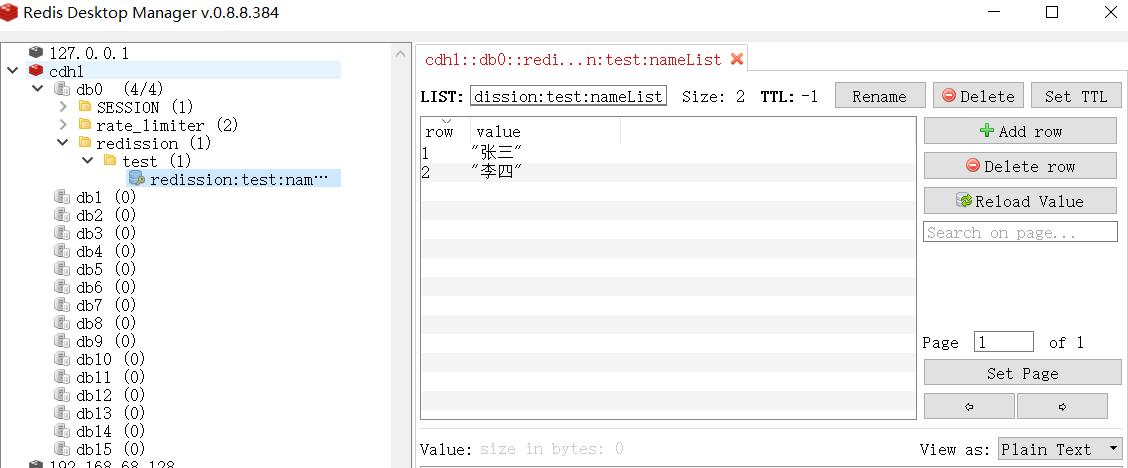The width and height of the screenshot is (1128, 468).
Task: Expand the SESSION namespace
Action: coord(63,107)
